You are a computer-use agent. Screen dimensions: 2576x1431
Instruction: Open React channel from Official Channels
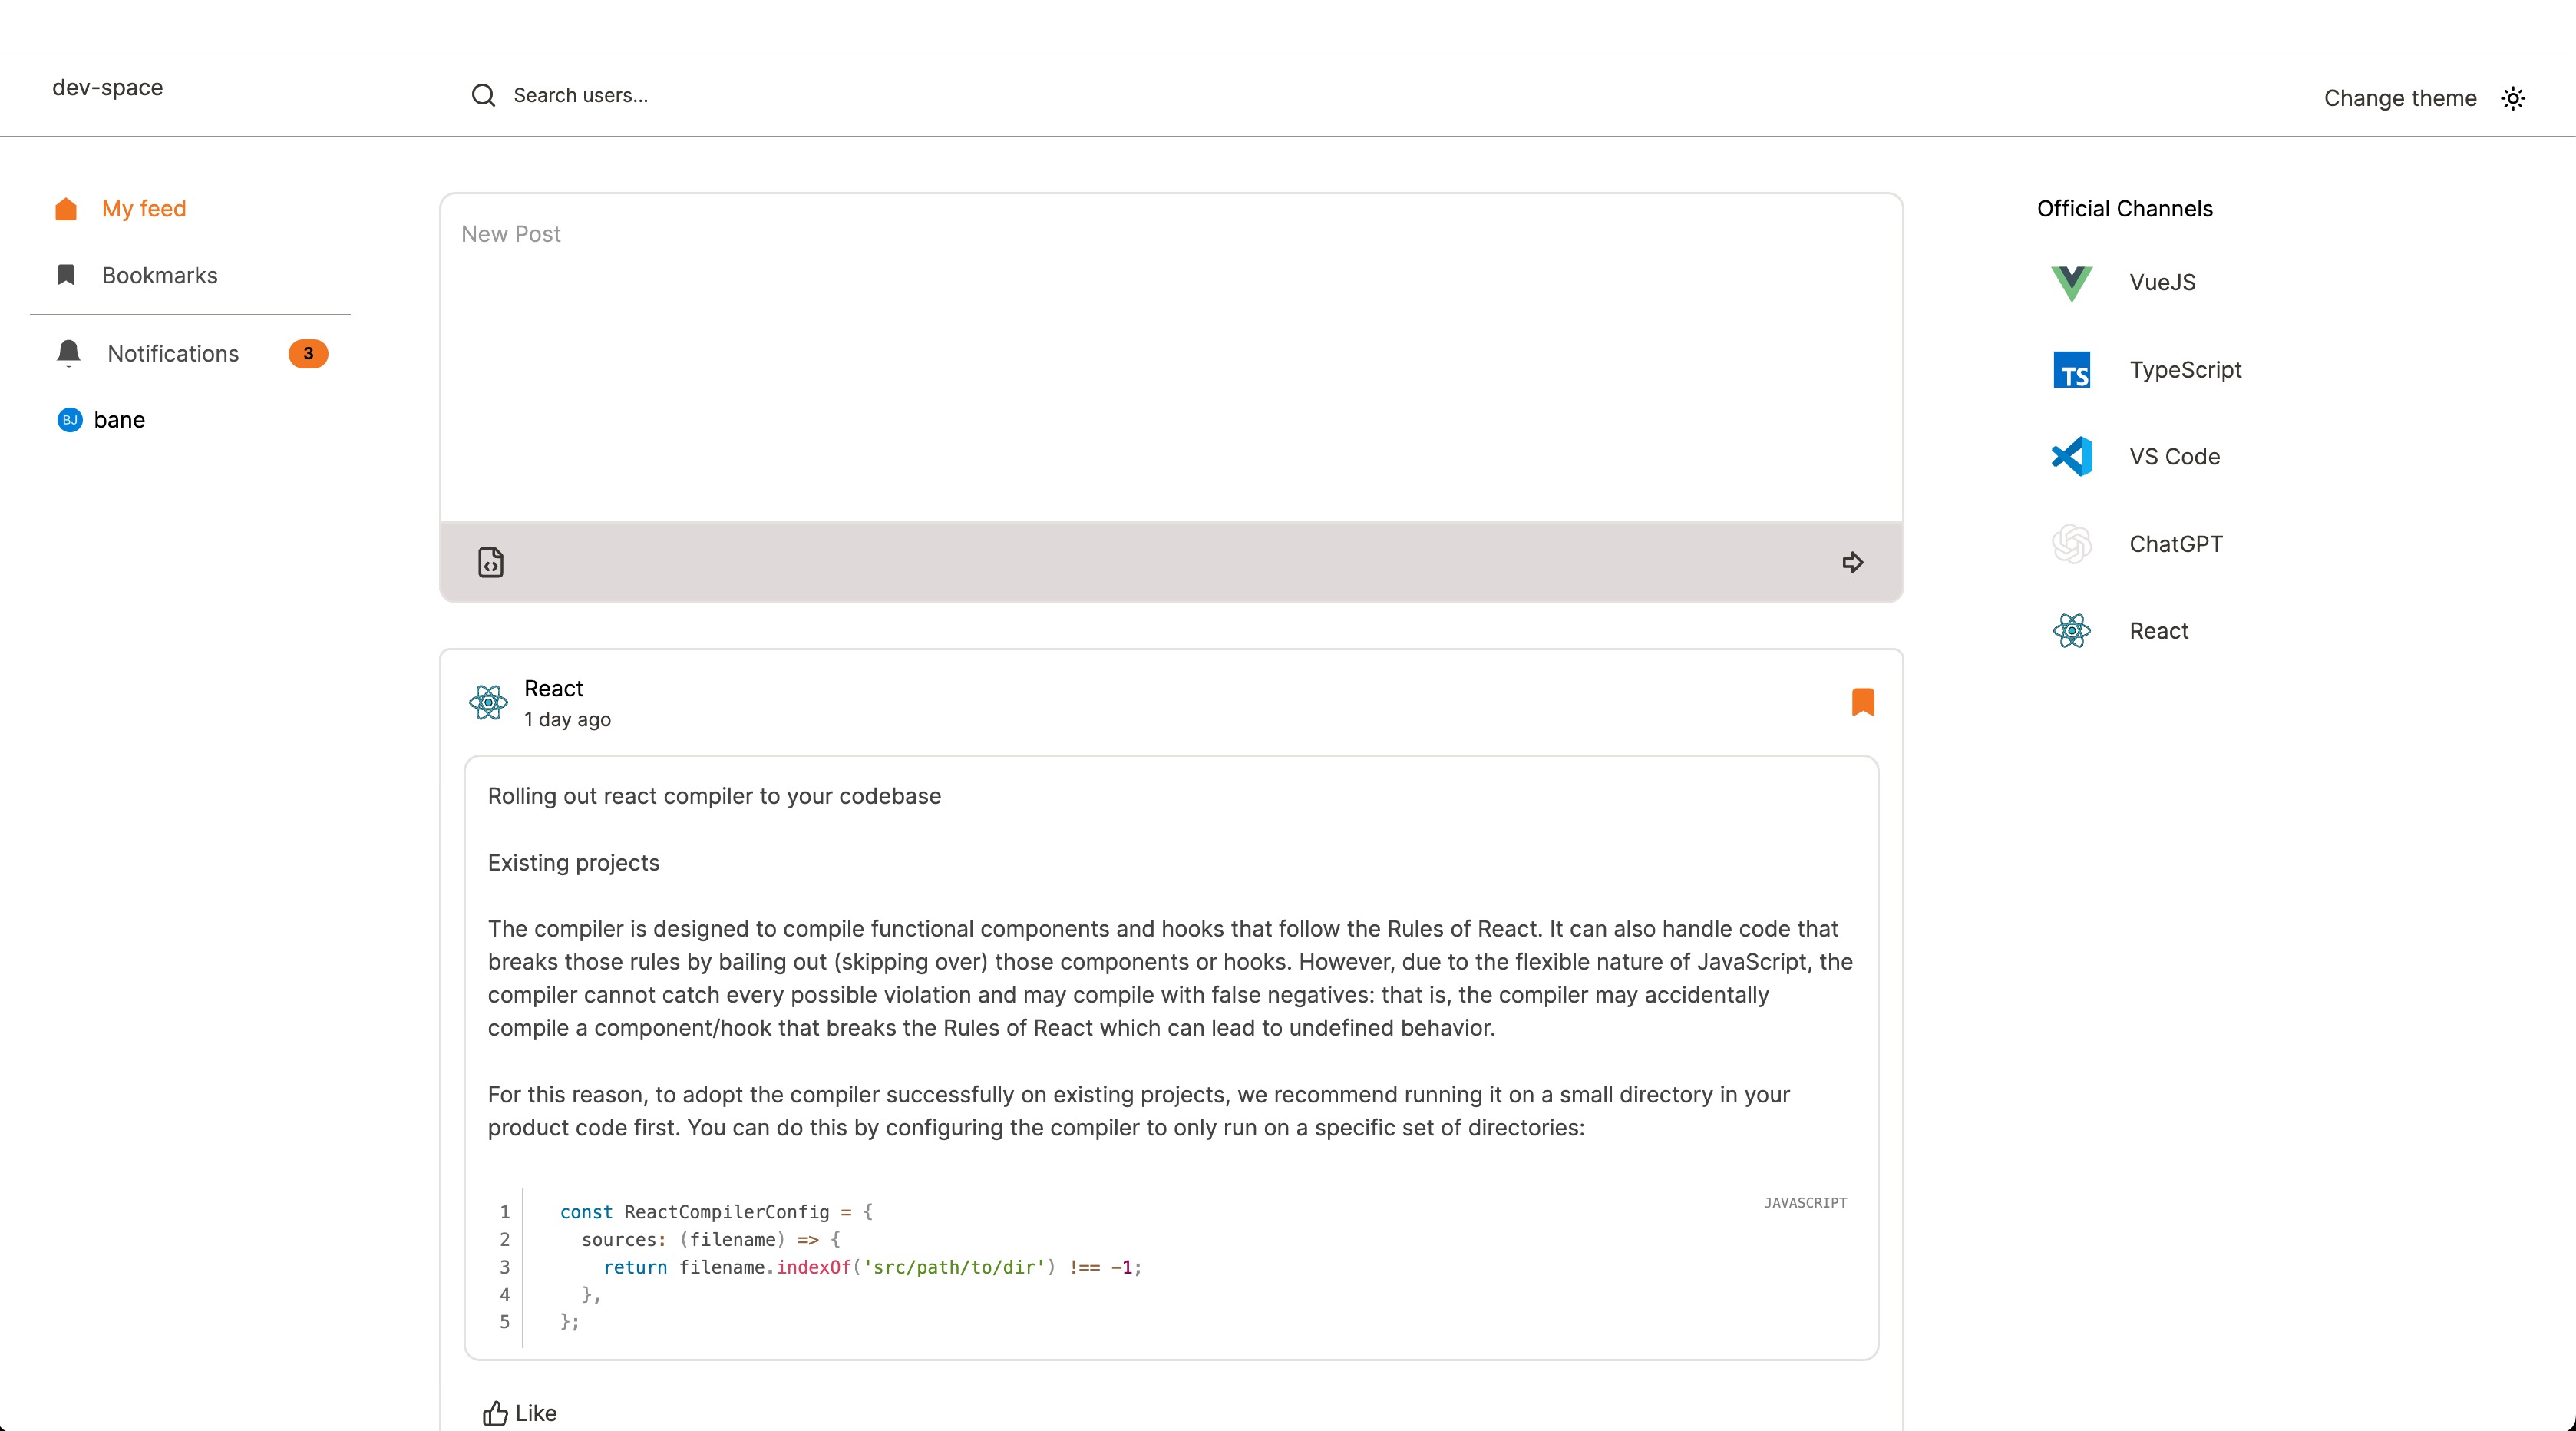[x=2158, y=631]
